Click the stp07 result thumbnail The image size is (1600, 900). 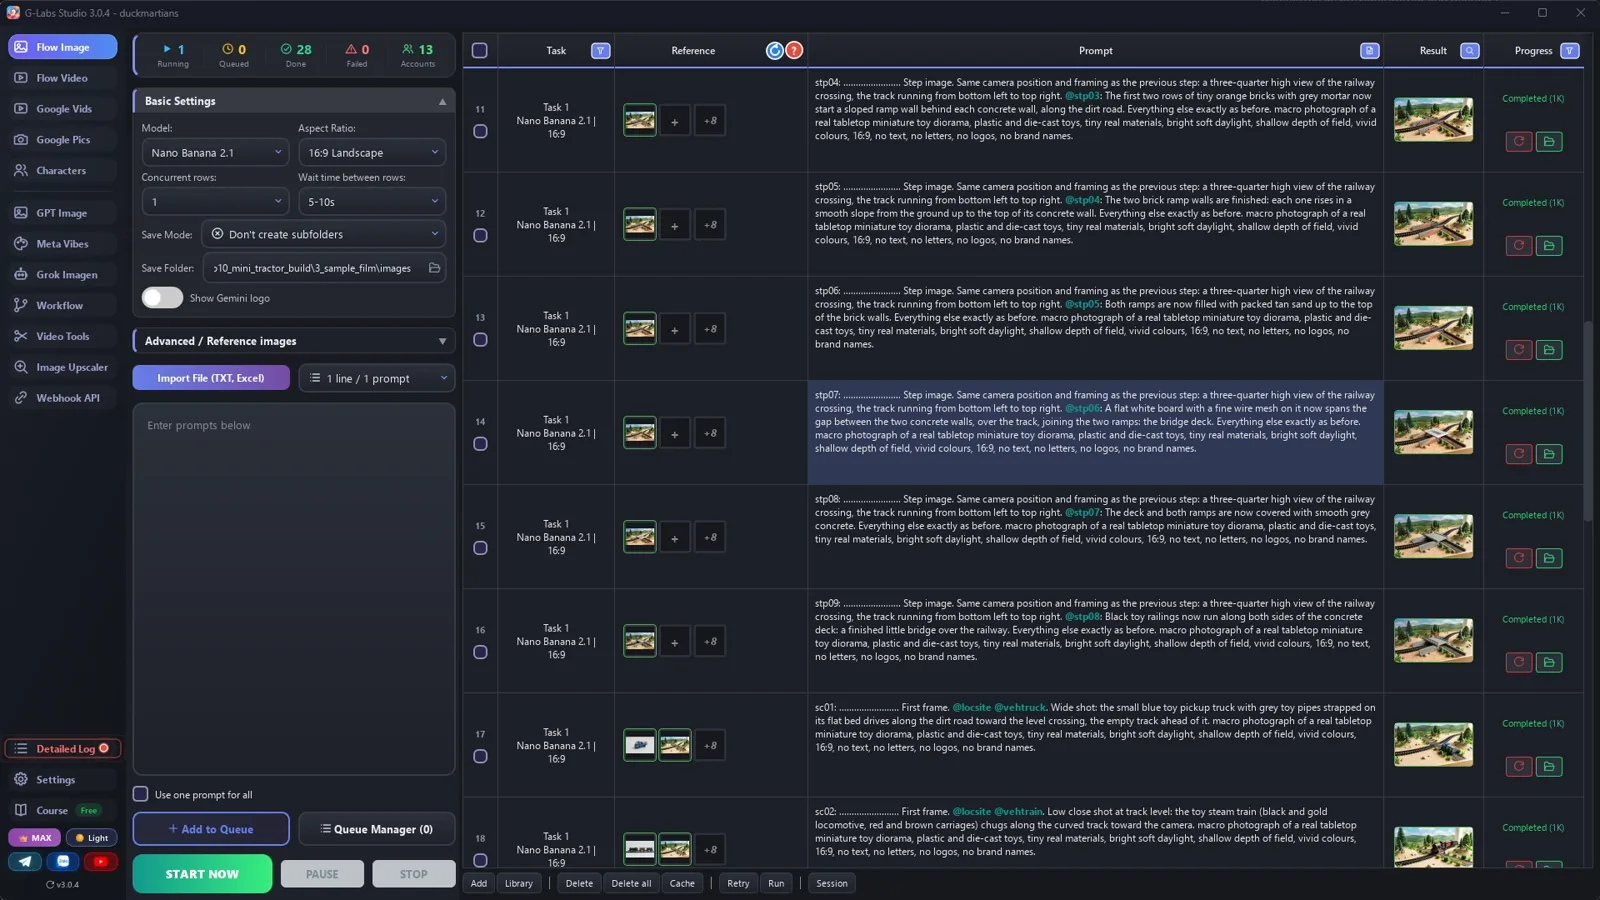pos(1433,432)
